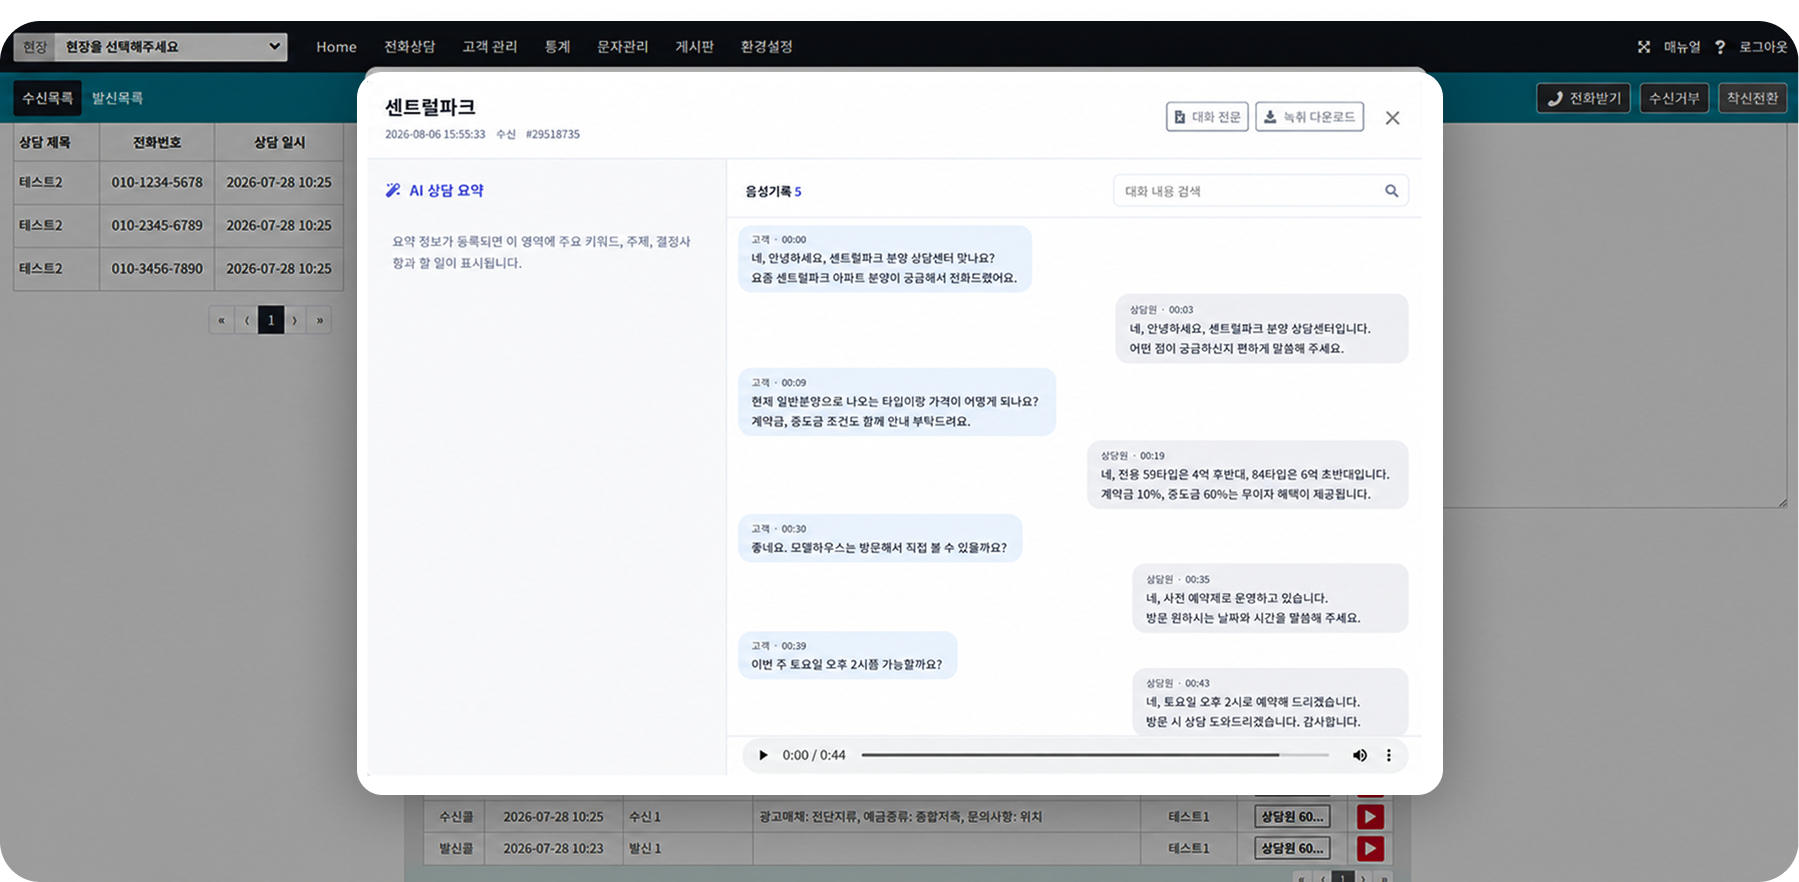The height and width of the screenshot is (882, 1799).
Task: Click the 2026-07-28 10:25 cell in the 수신콜 row
Action: pos(553,817)
